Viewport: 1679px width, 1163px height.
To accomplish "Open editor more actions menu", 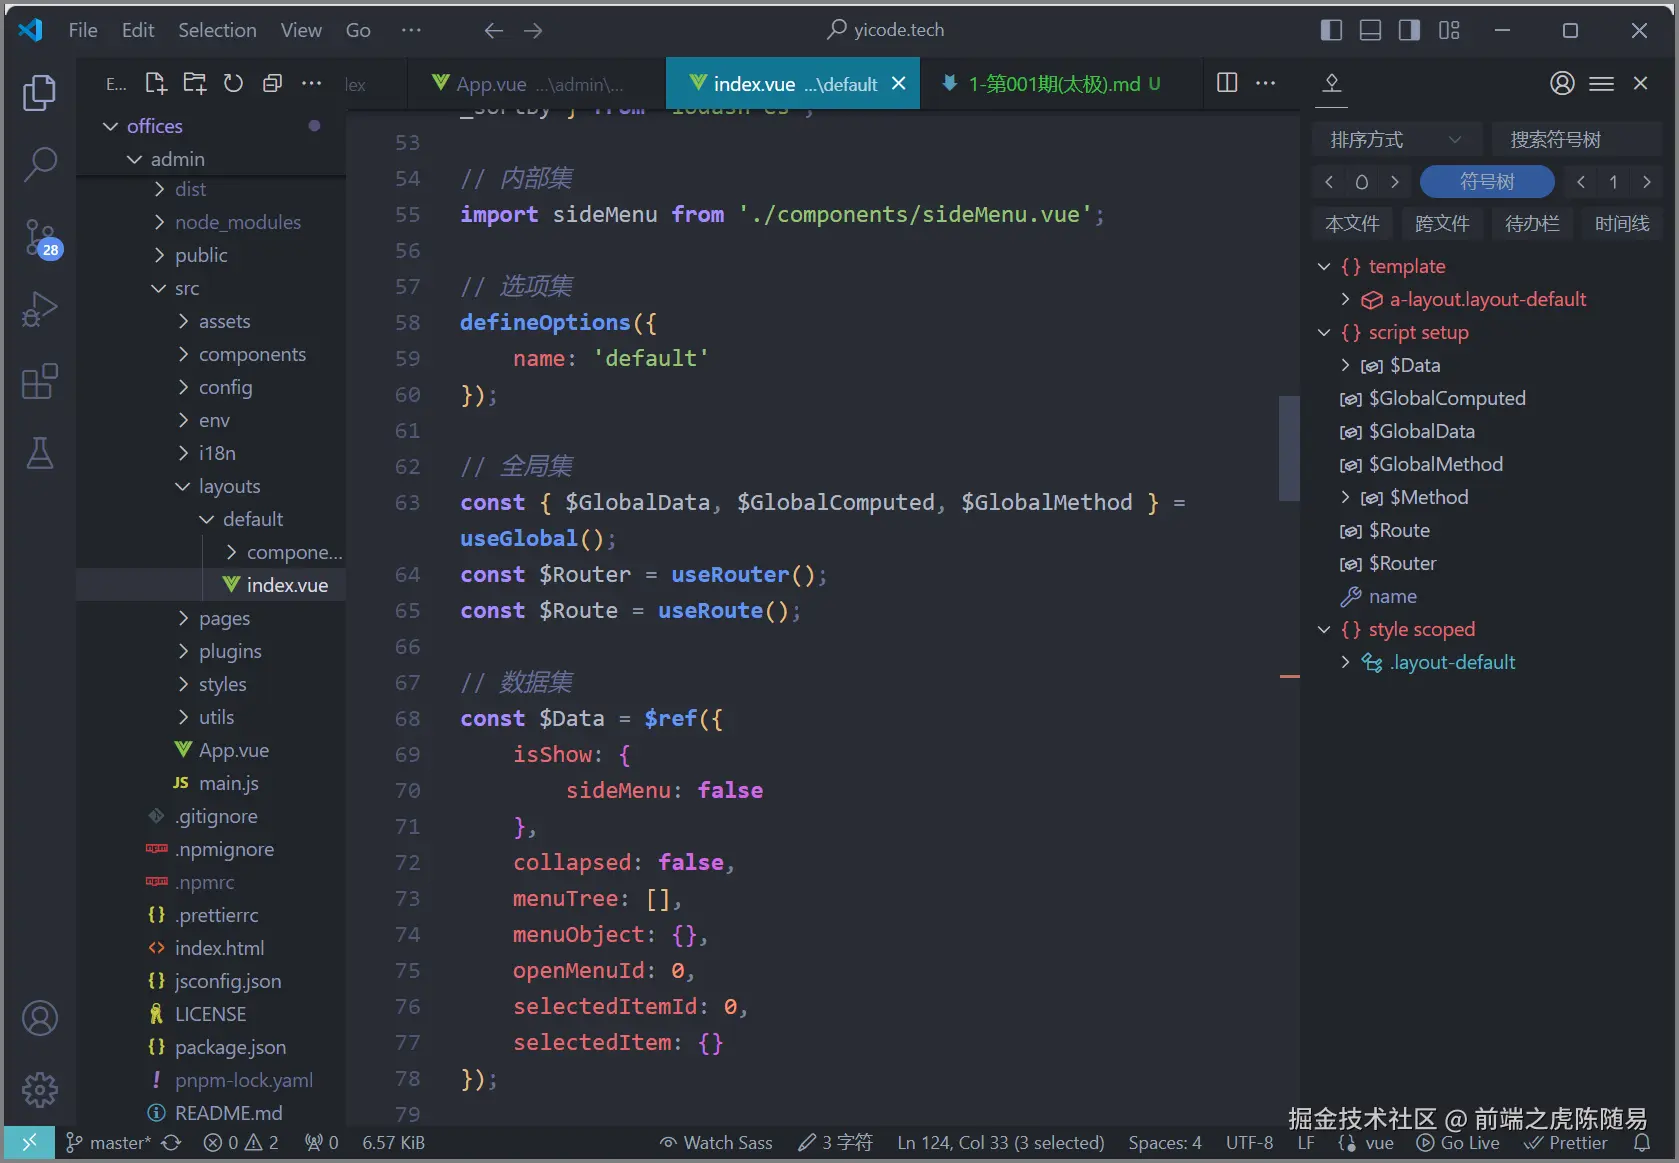I will point(1266,83).
